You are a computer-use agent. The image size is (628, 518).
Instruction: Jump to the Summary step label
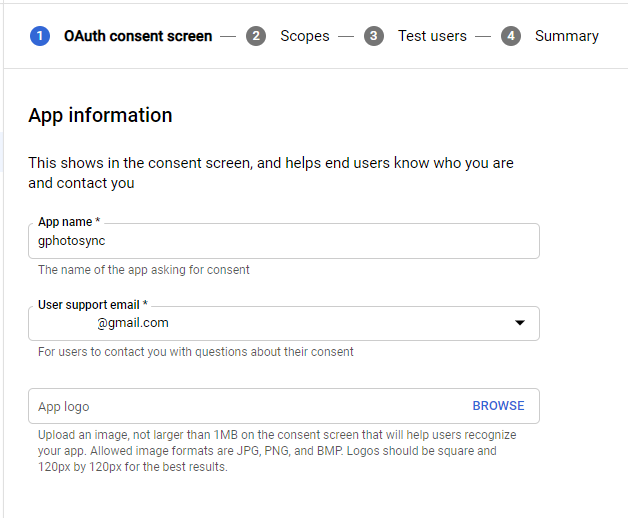tap(566, 36)
